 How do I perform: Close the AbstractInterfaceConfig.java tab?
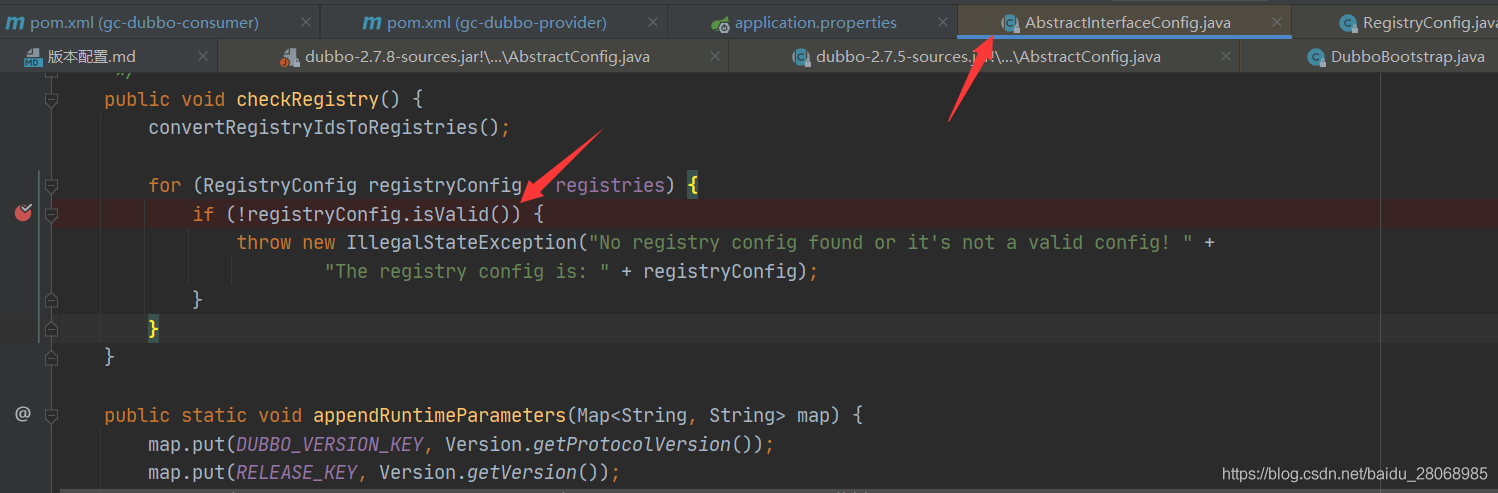[x=1276, y=22]
